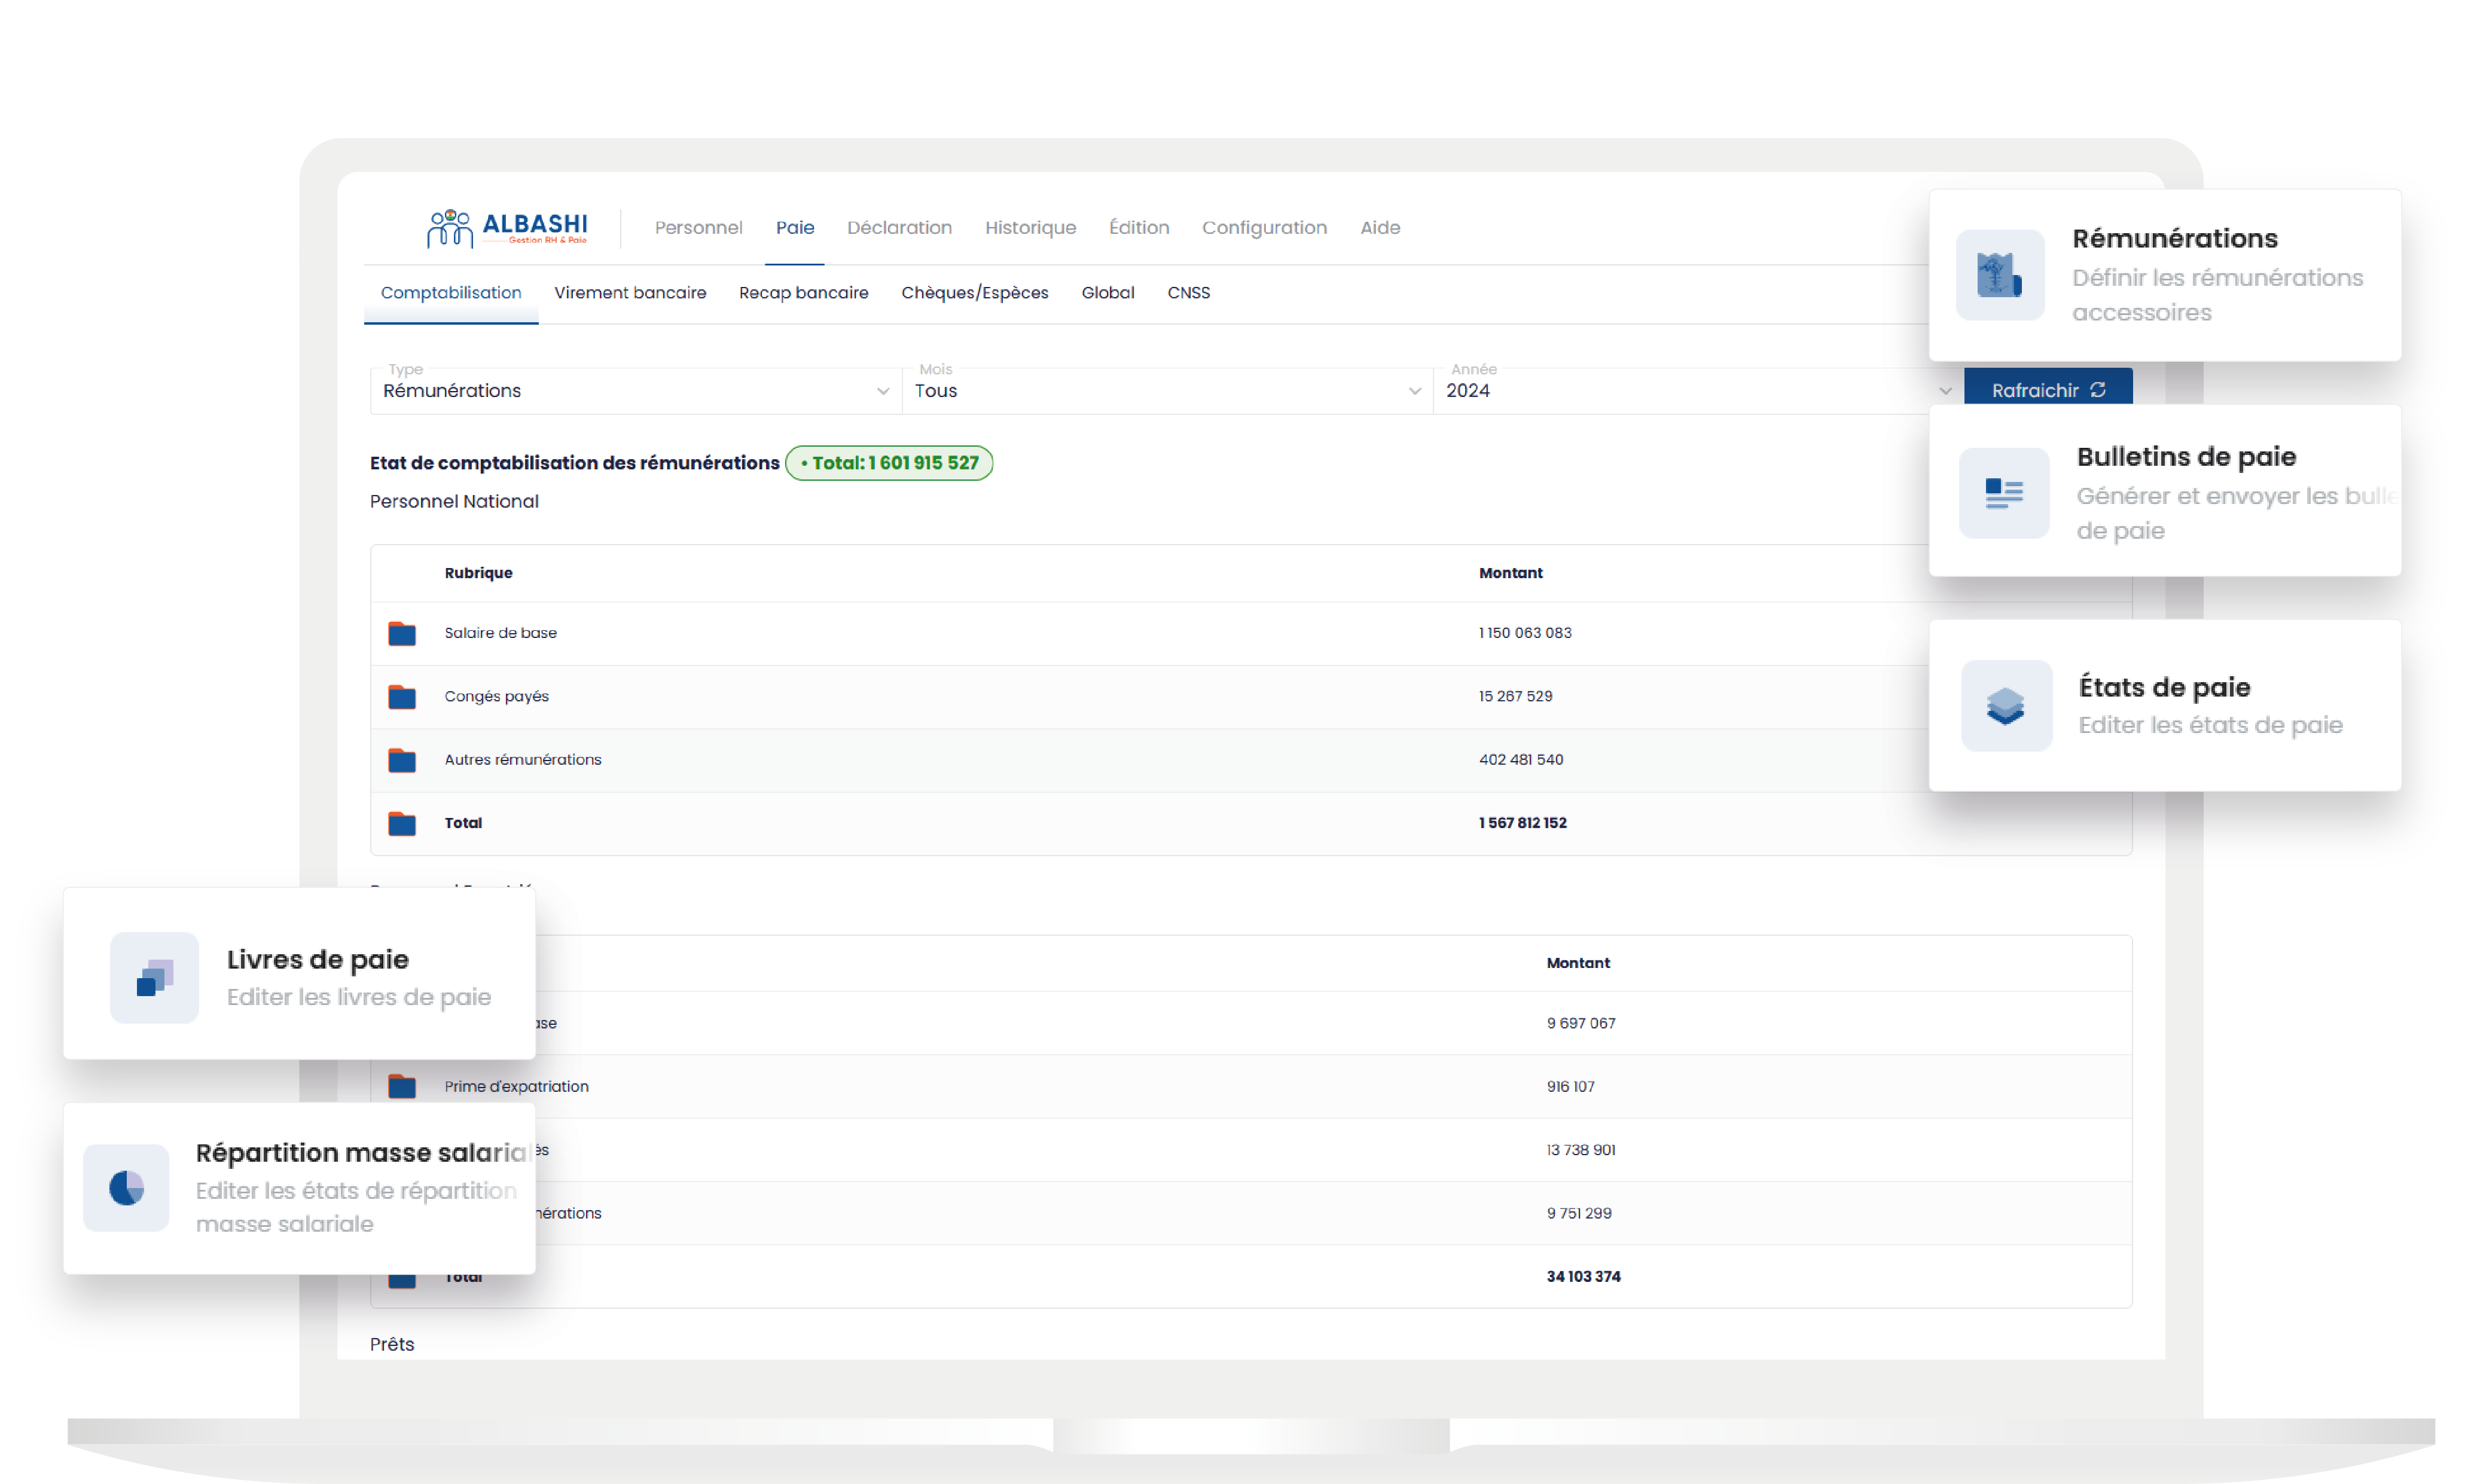Click the Bulletins de paie icon
This screenshot has width=2465, height=1484.
(2003, 493)
